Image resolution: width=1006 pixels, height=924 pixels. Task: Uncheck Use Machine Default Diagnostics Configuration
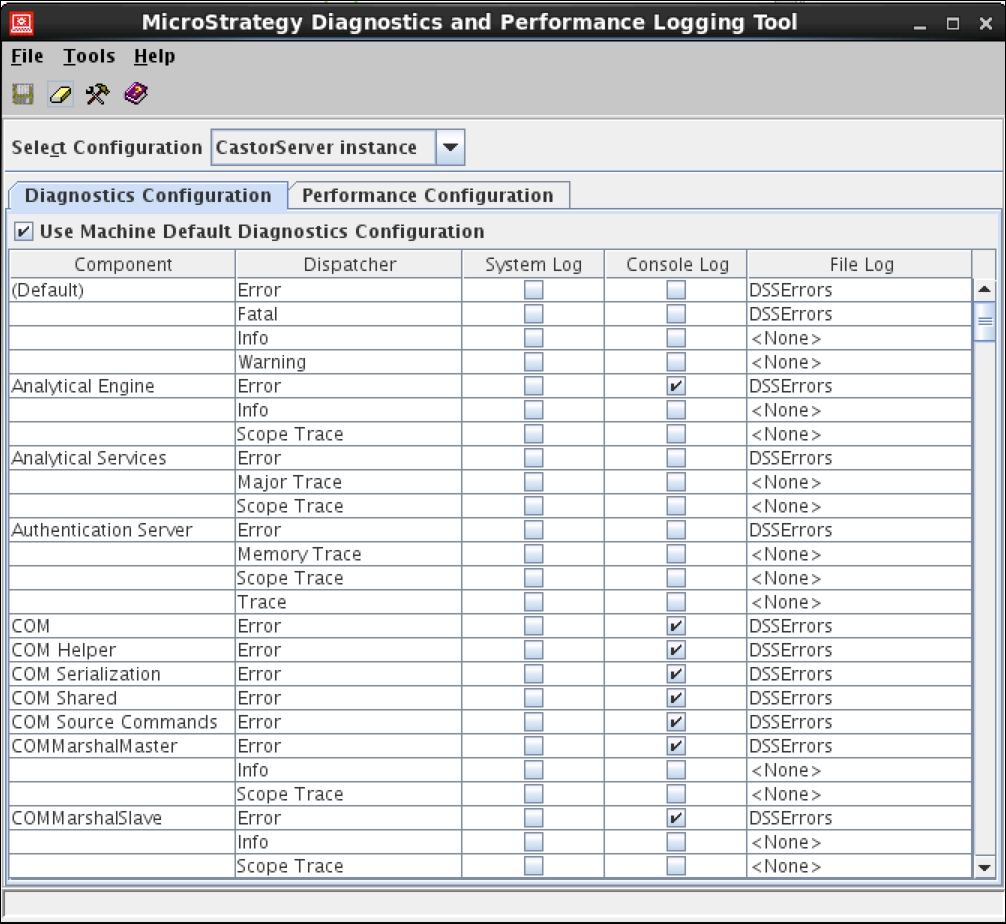pyautogui.click(x=24, y=231)
